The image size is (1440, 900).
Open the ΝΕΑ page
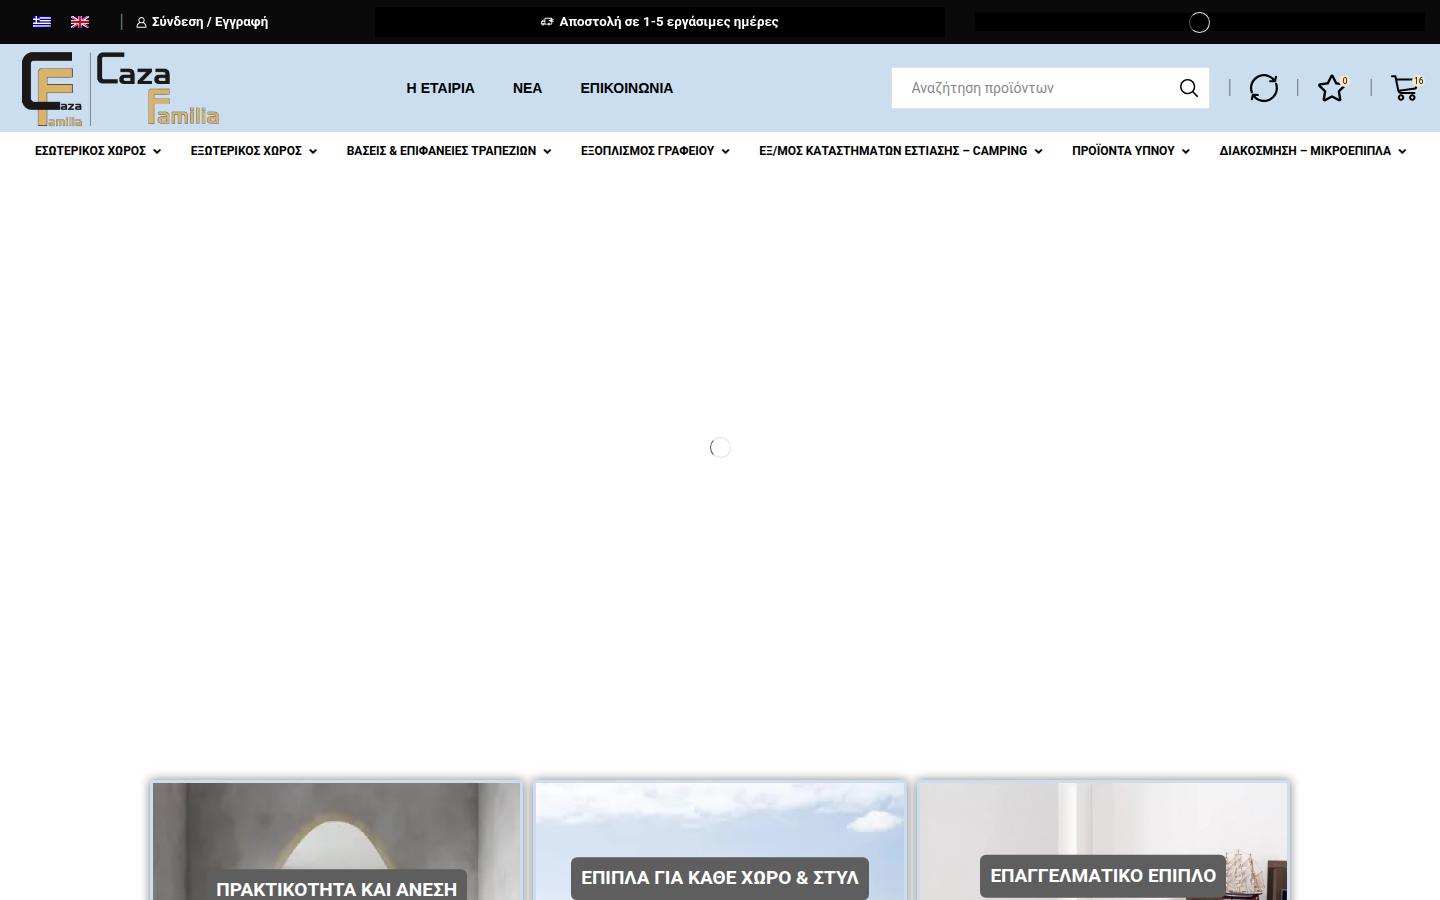(x=527, y=88)
